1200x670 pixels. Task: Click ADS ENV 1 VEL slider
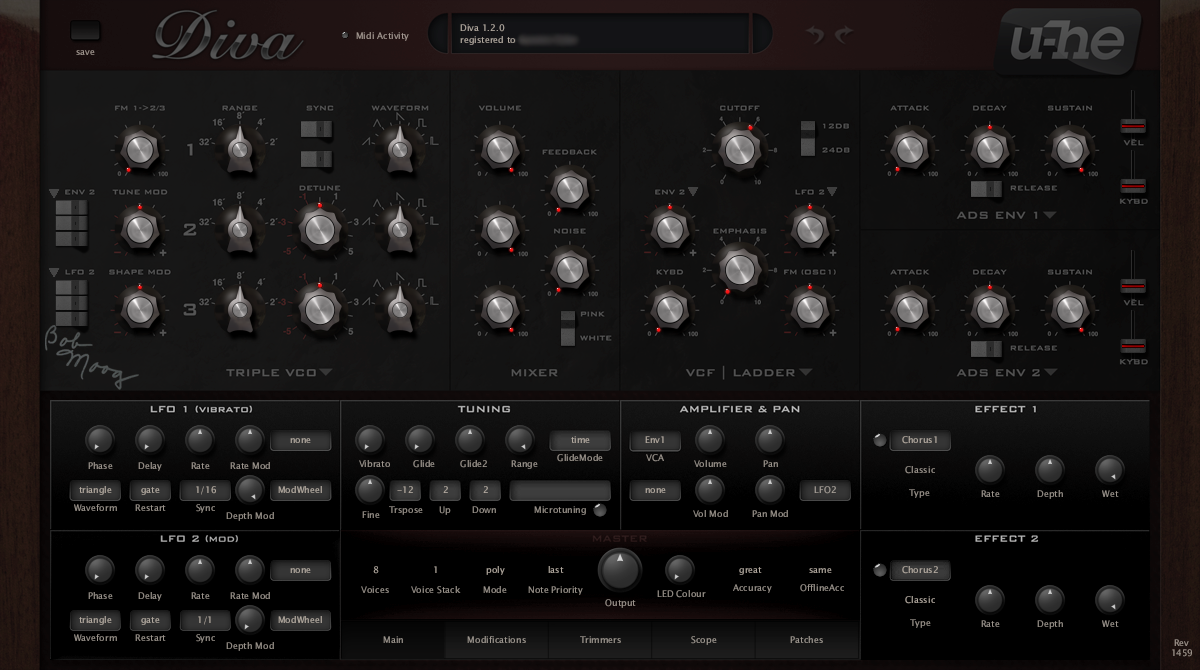click(1132, 125)
